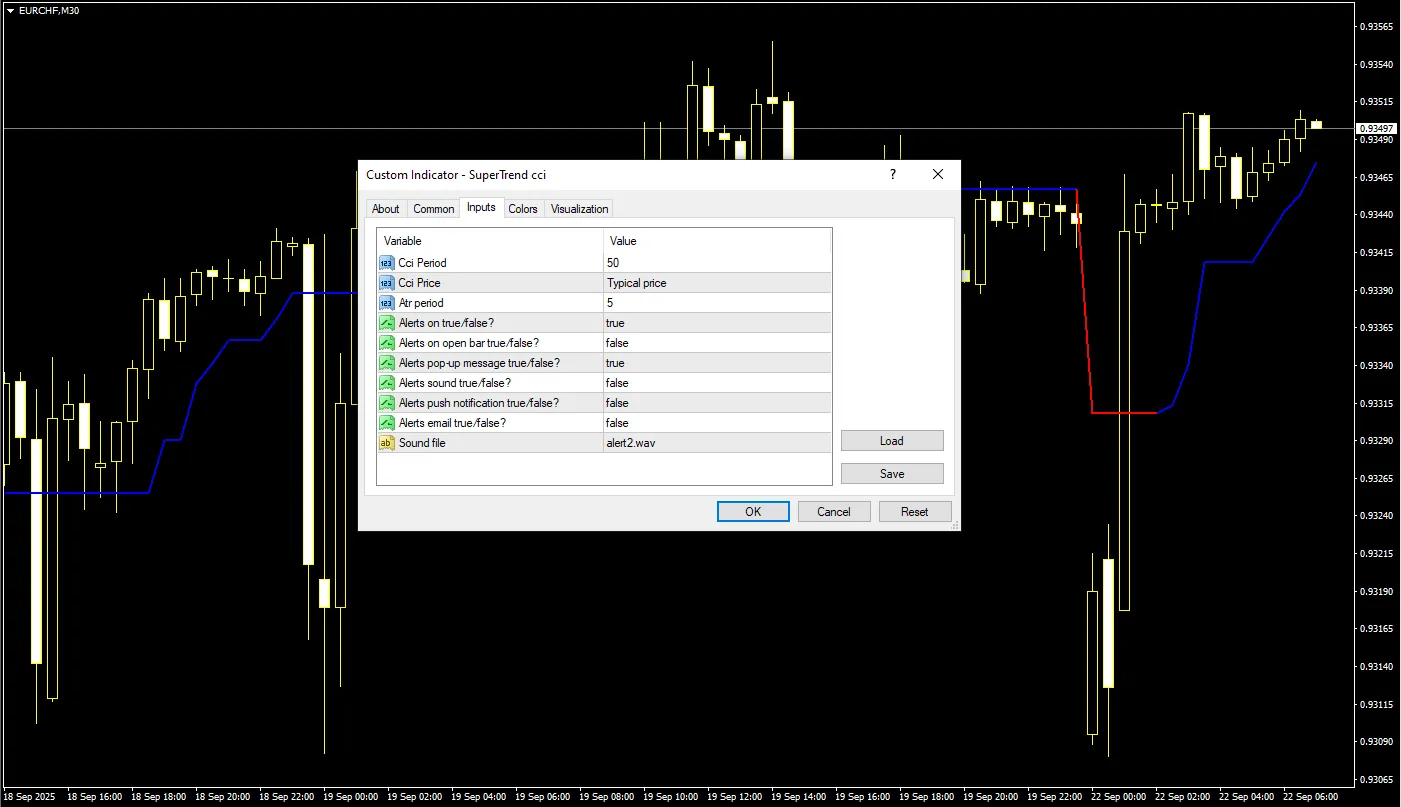
Task: Select the 'Alerts push notification' value false
Action: pyautogui.click(x=717, y=403)
